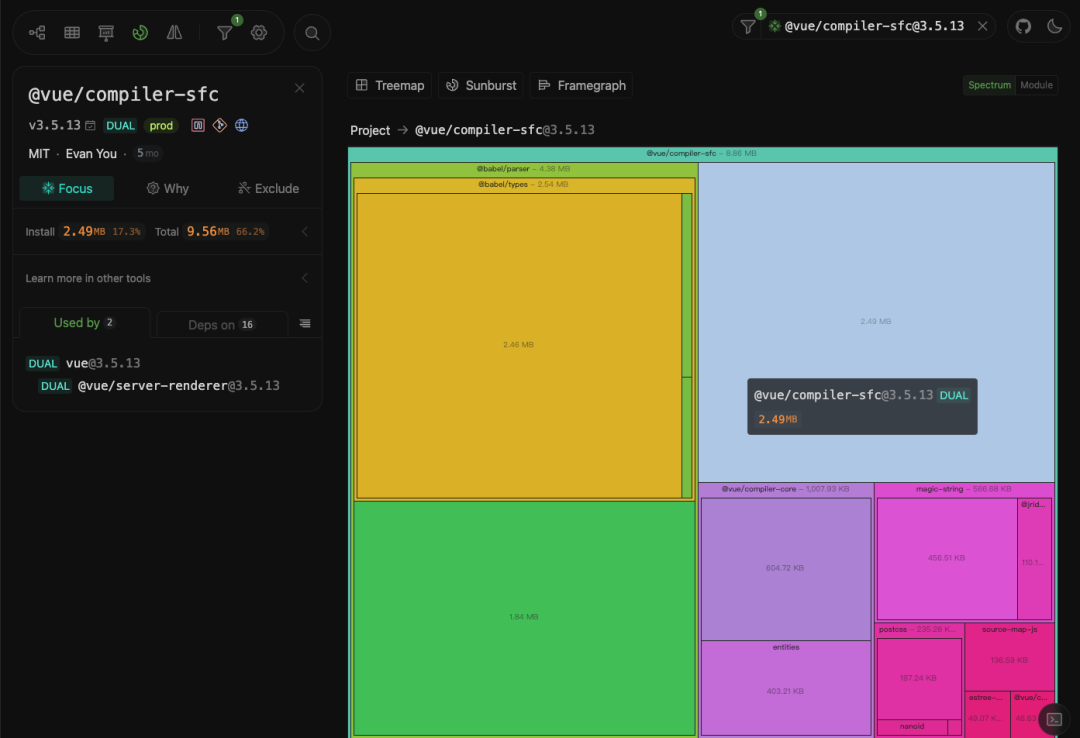Open the dependency list options menu icon
The width and height of the screenshot is (1080, 738).
point(305,324)
